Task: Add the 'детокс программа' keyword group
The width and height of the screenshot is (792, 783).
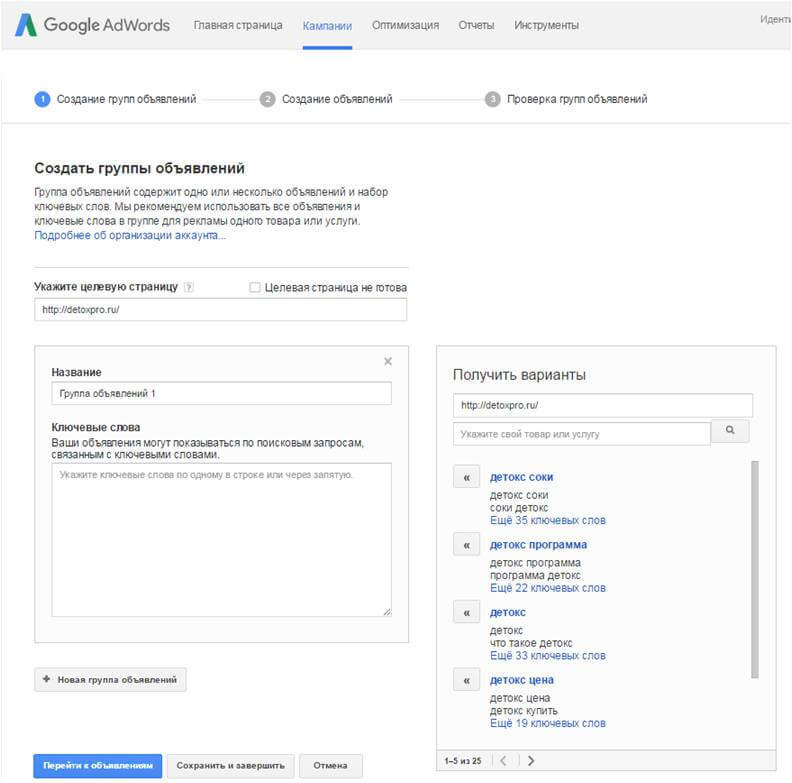Action: (466, 545)
